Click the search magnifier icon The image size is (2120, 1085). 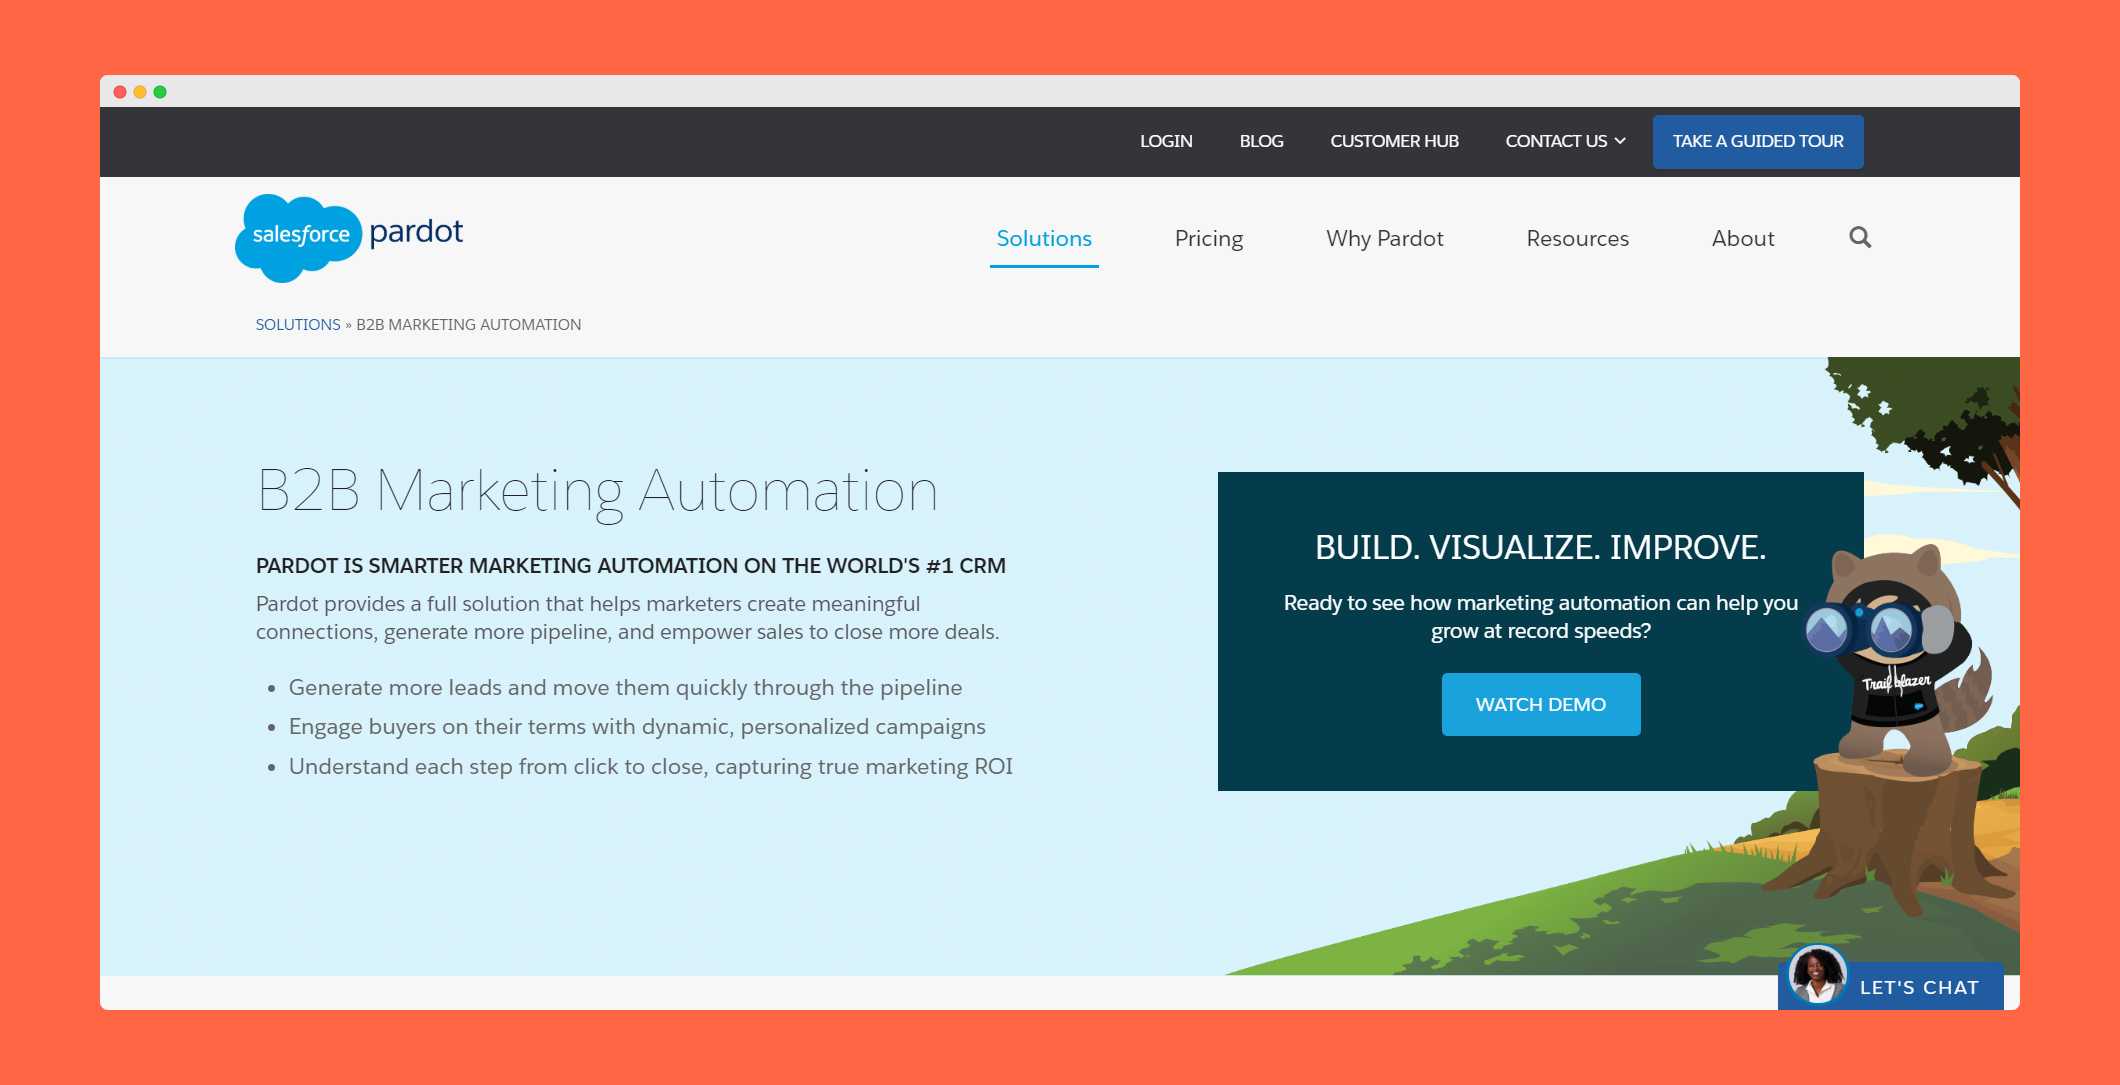pos(1860,238)
